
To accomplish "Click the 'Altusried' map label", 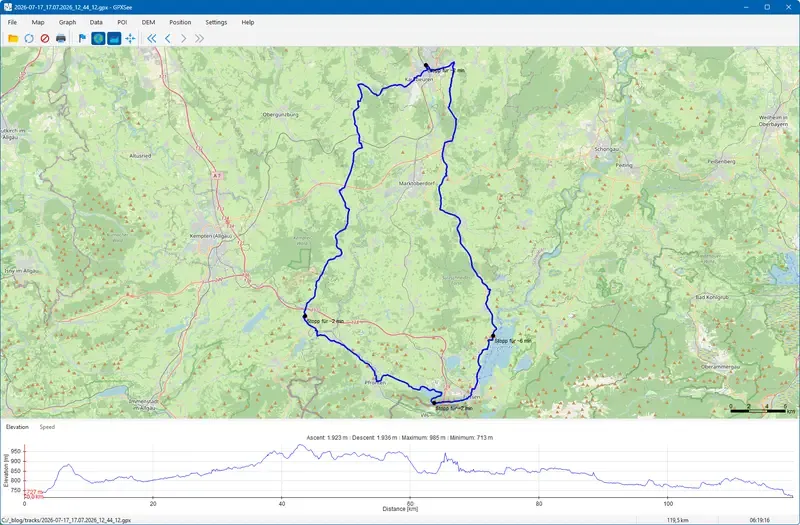I will pos(140,156).
